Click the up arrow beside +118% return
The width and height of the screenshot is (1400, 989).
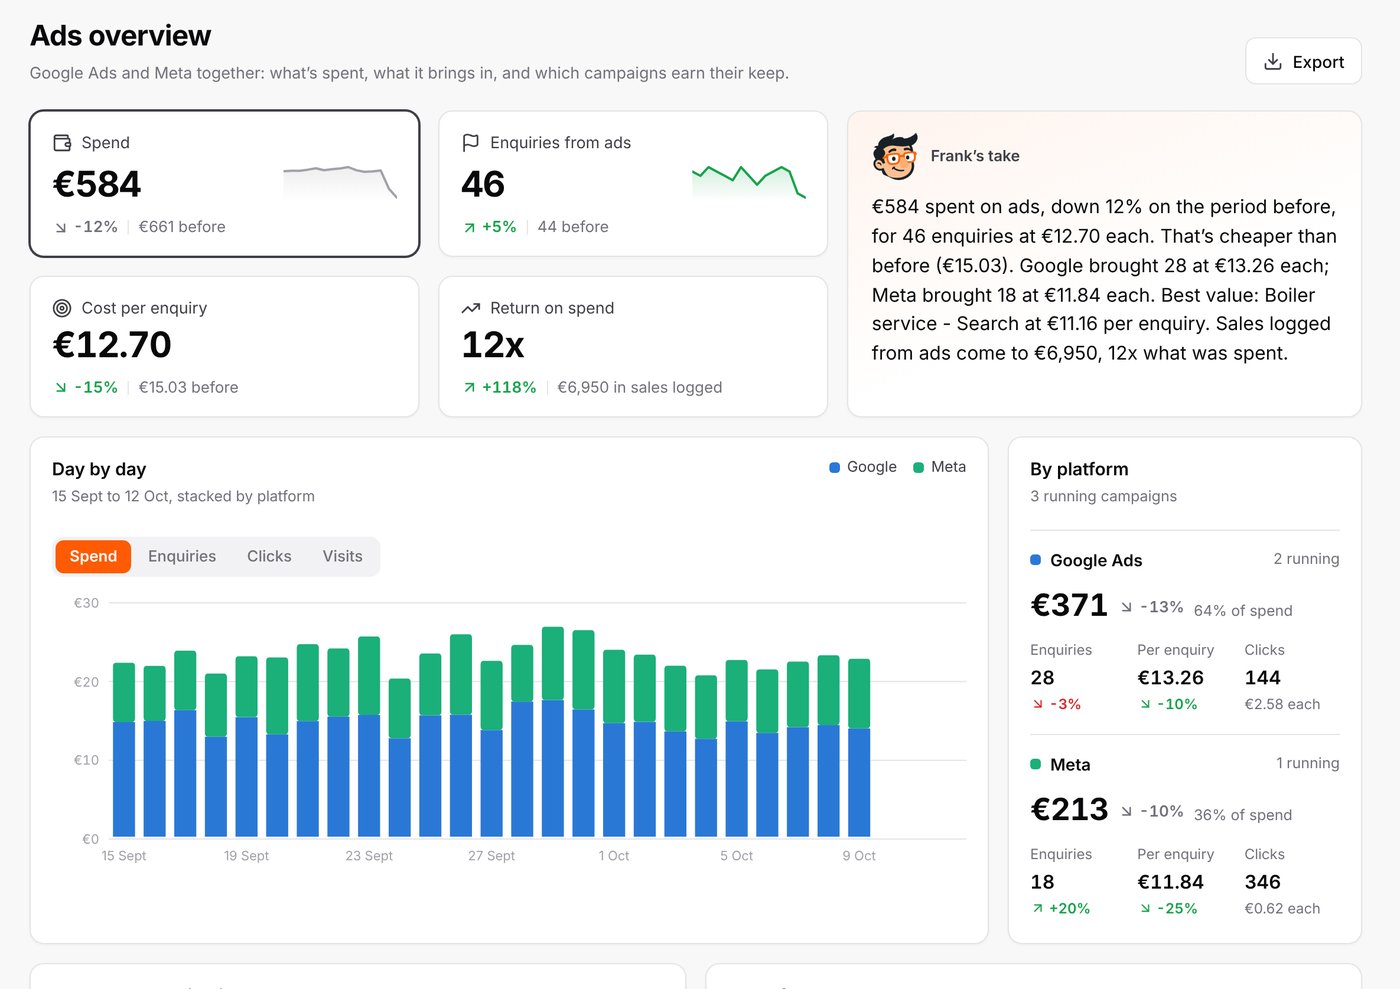click(x=469, y=388)
